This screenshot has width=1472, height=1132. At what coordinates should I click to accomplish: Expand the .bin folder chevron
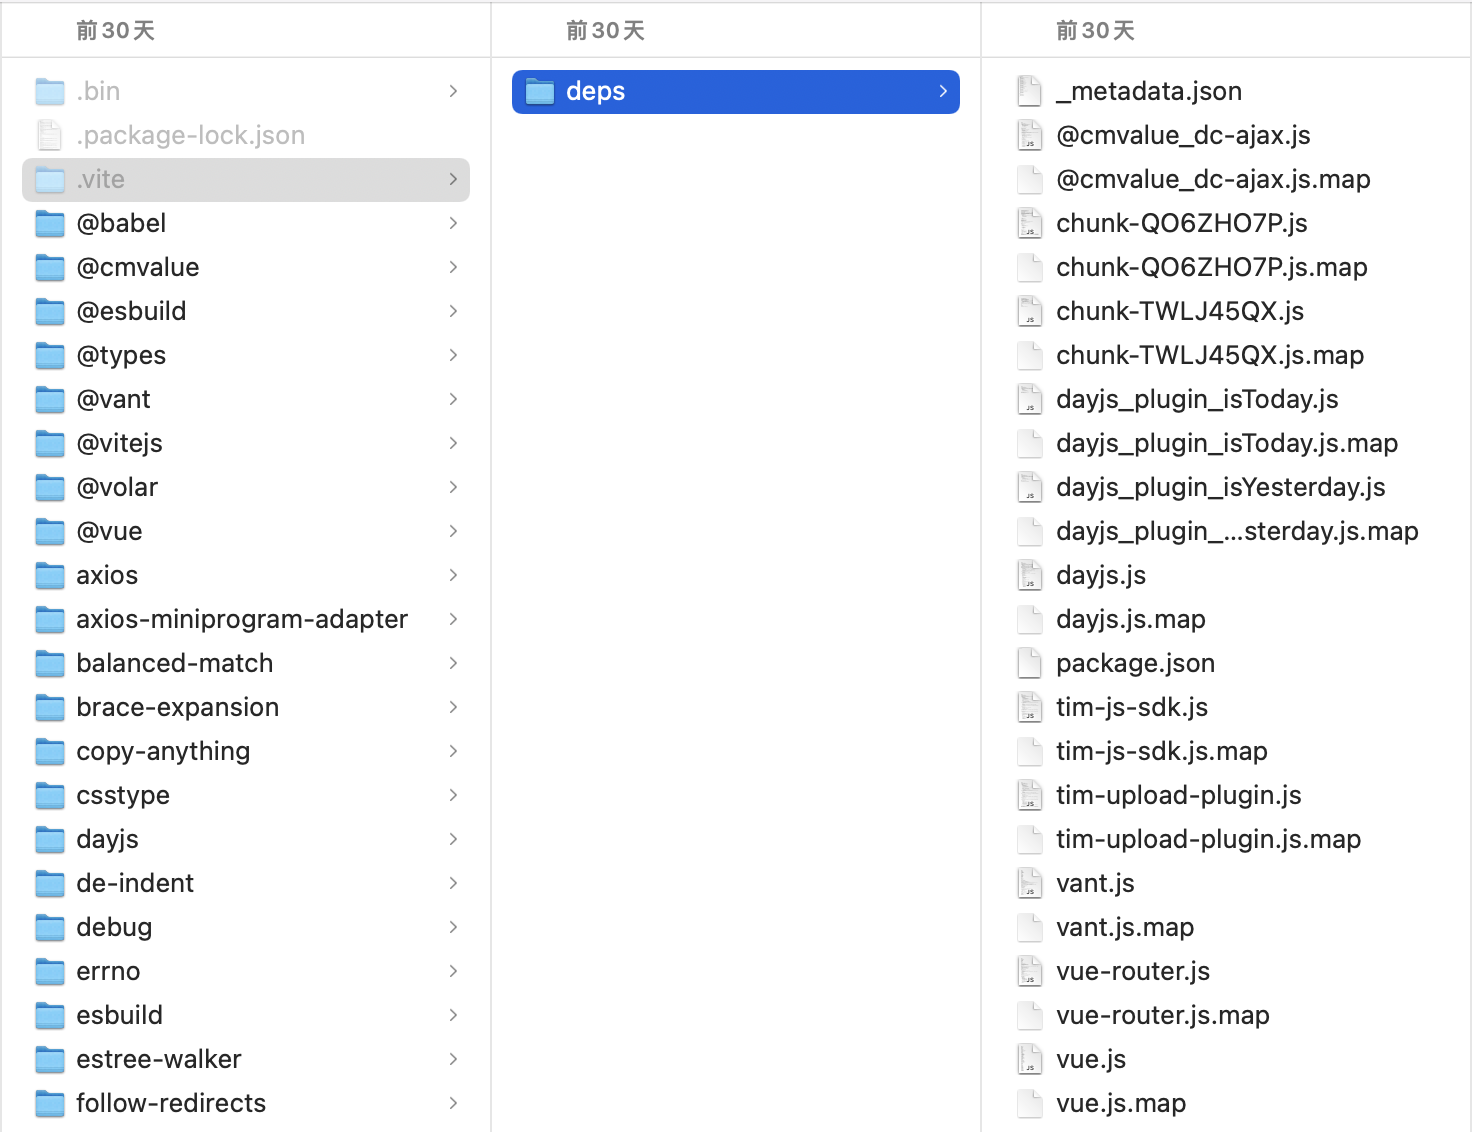tap(454, 92)
